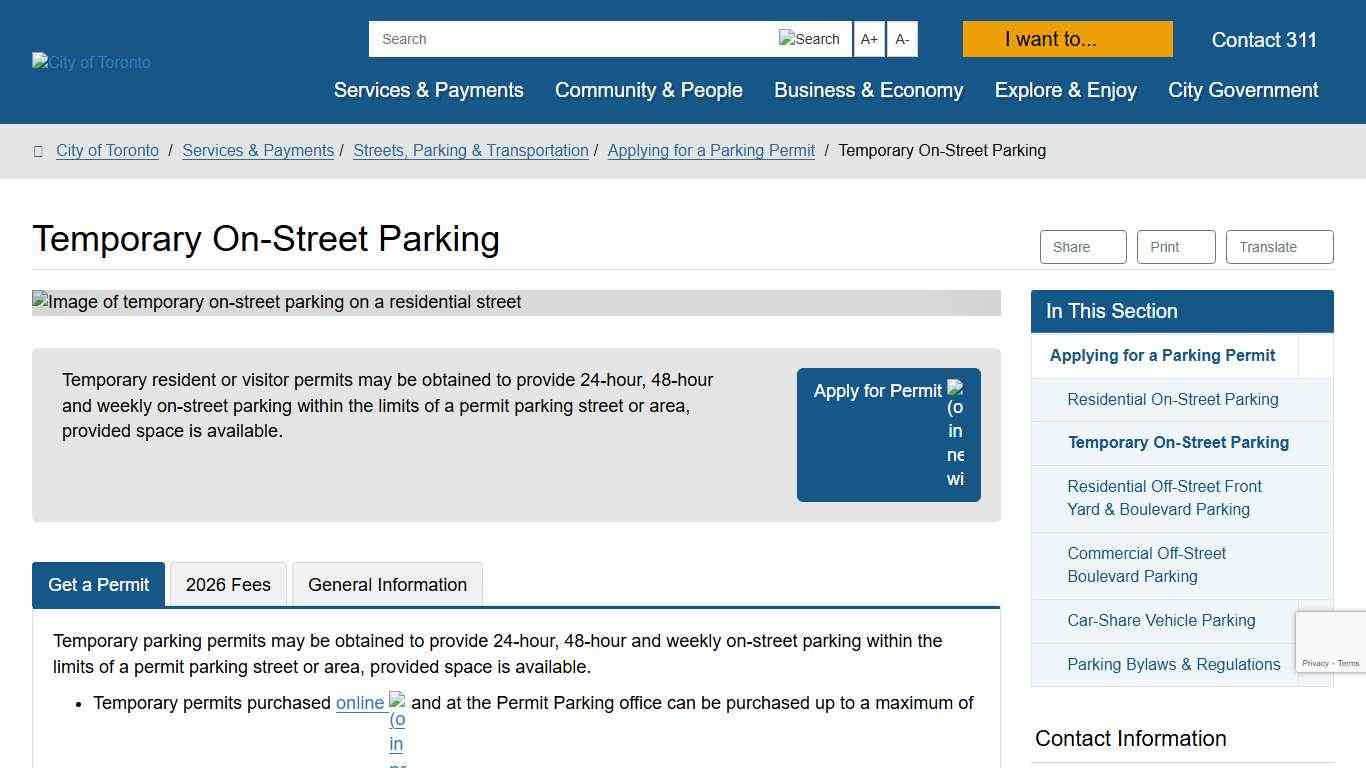The width and height of the screenshot is (1366, 768).
Task: Follow the 'online' permit purchase link
Action: tap(360, 703)
